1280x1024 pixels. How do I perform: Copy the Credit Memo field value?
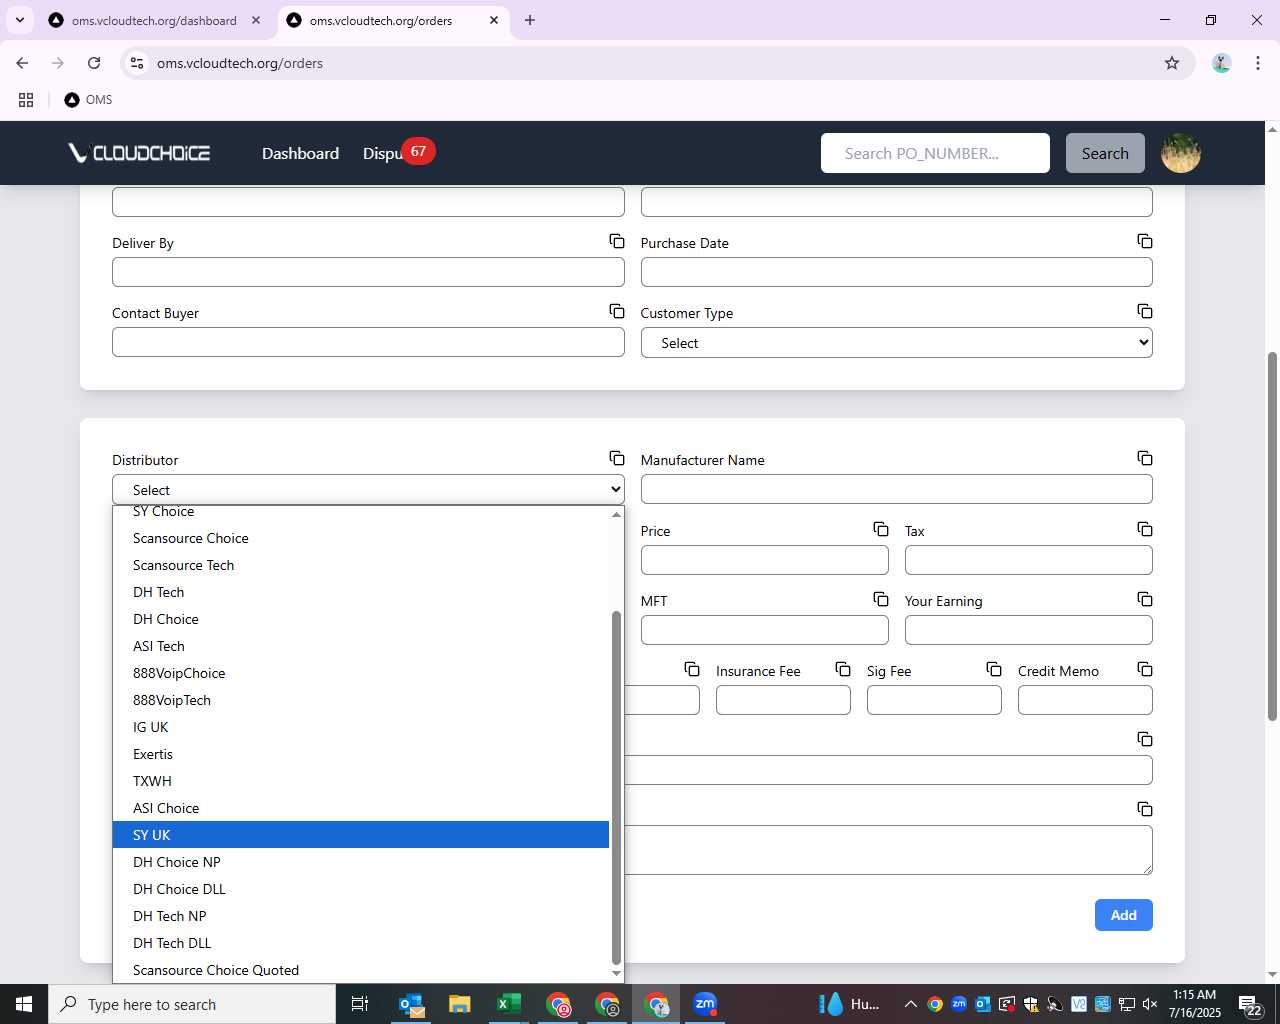[1145, 670]
